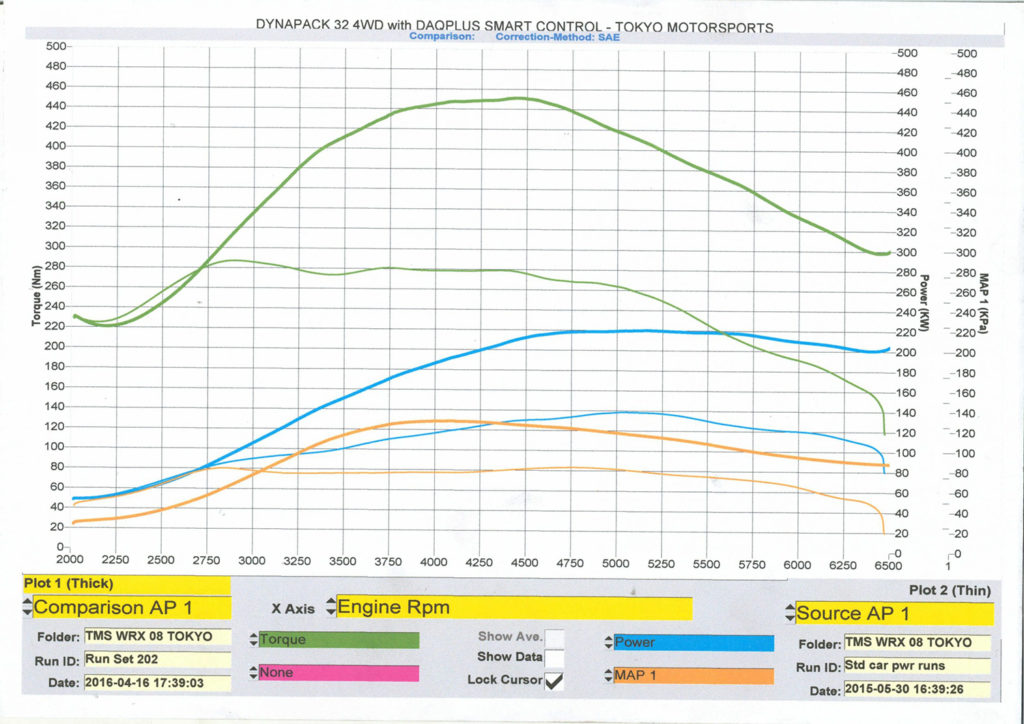Select the green Torque channel field
The image size is (1024, 724).
coord(338,640)
